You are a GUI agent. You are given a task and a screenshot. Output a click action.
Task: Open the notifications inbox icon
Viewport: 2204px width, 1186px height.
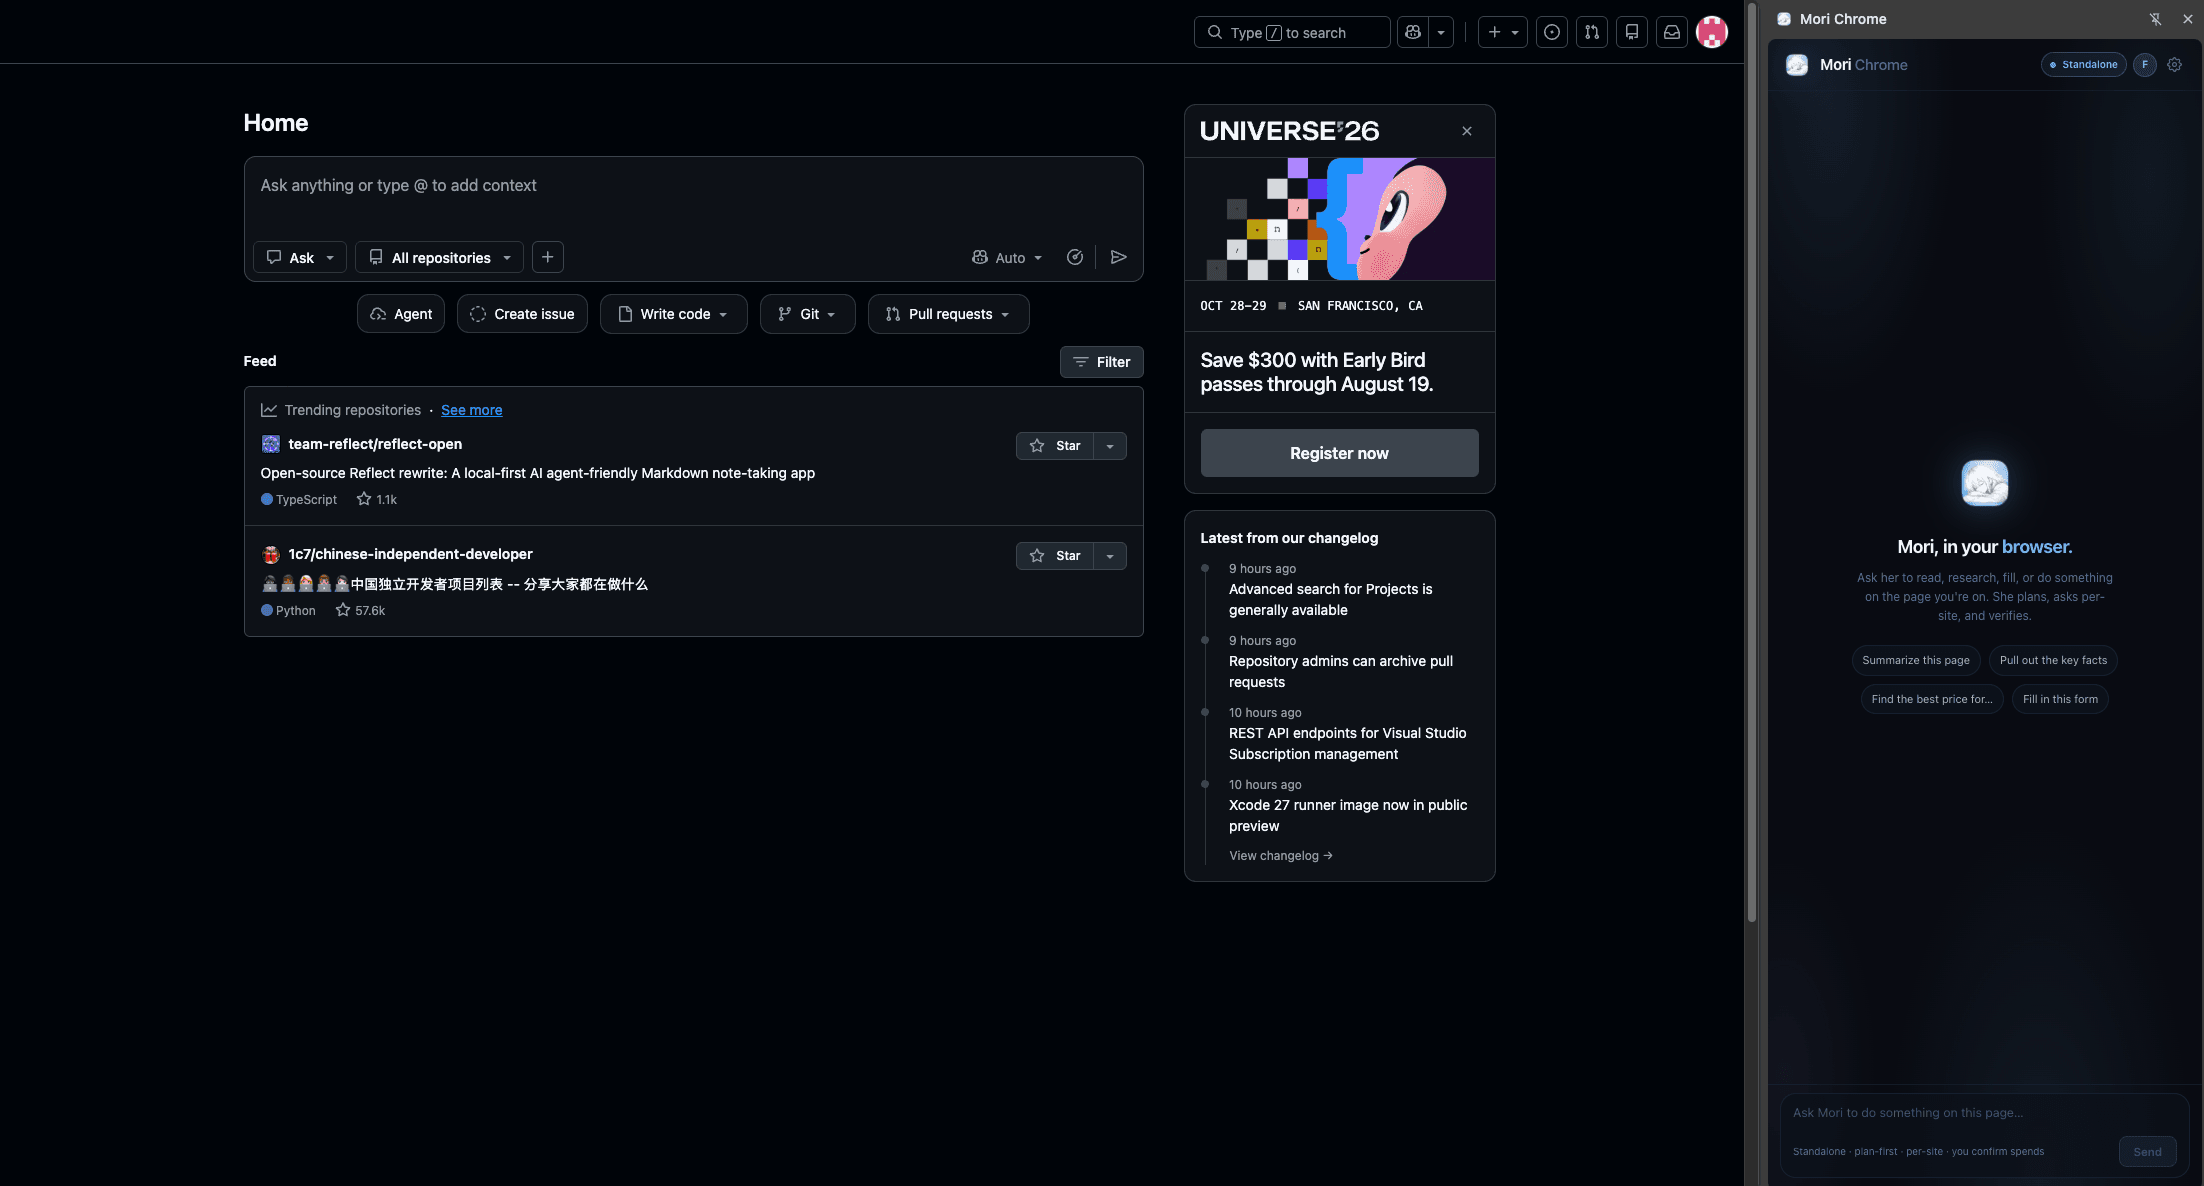1672,32
